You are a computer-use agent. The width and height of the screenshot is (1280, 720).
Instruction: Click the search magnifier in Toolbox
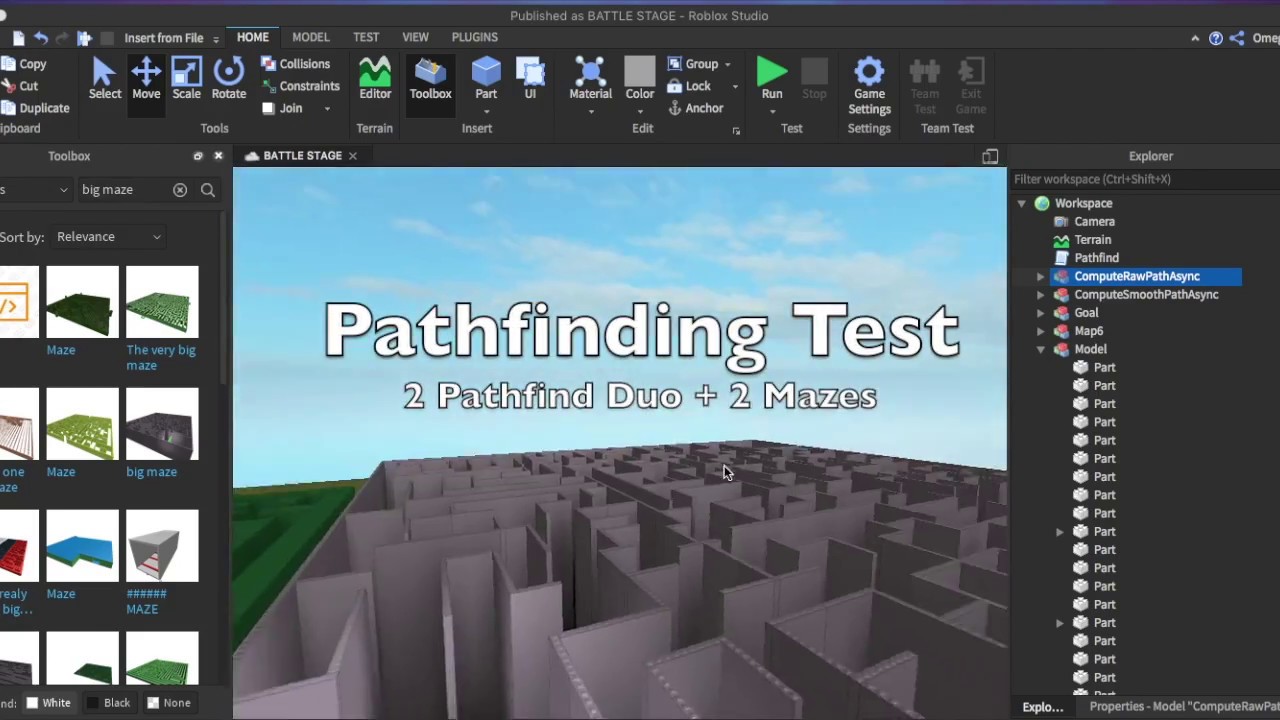[208, 190]
